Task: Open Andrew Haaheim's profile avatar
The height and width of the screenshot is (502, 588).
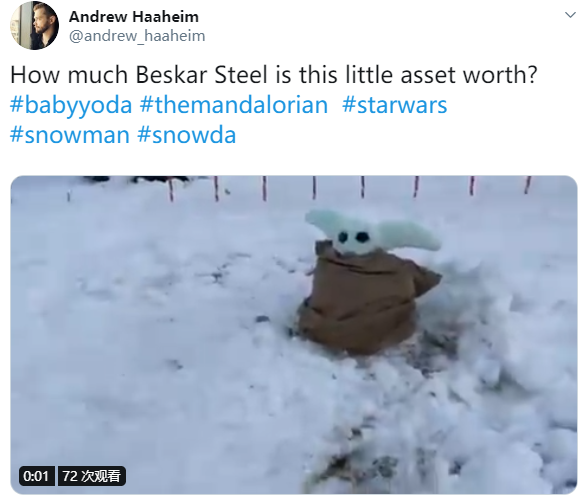Action: click(x=34, y=25)
